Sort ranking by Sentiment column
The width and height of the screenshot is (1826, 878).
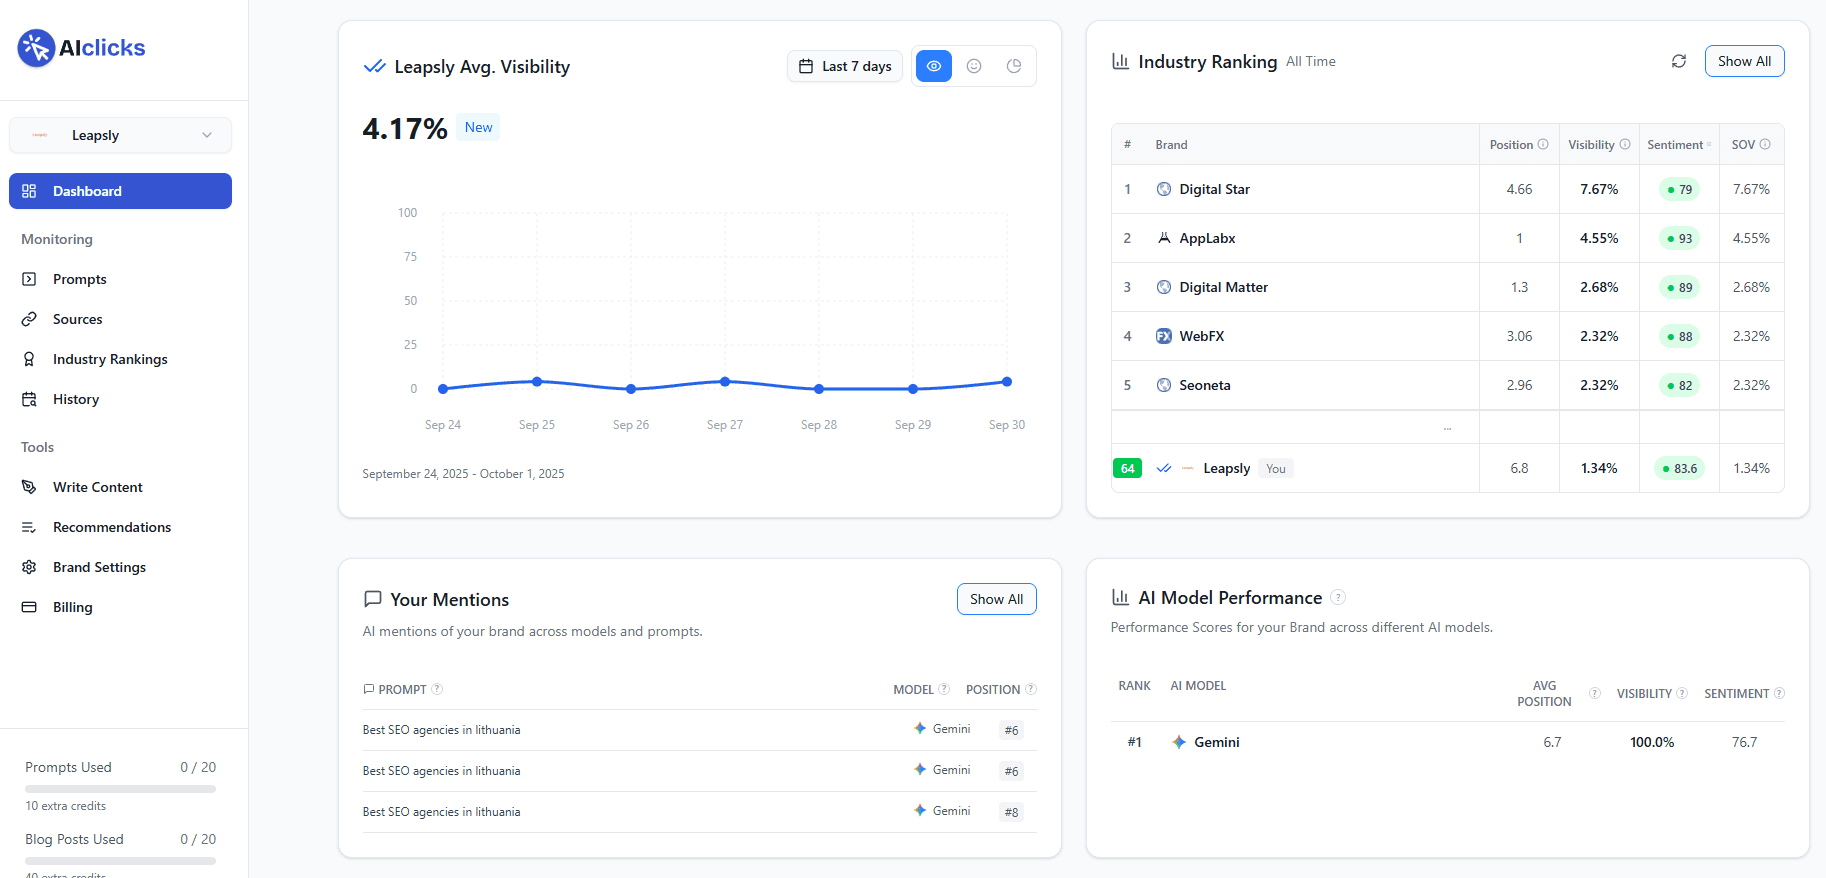pos(1679,144)
